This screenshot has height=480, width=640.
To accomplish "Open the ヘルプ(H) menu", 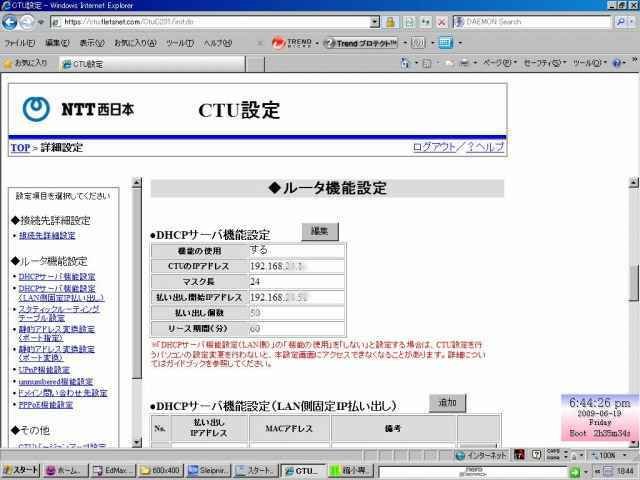I will [218, 43].
